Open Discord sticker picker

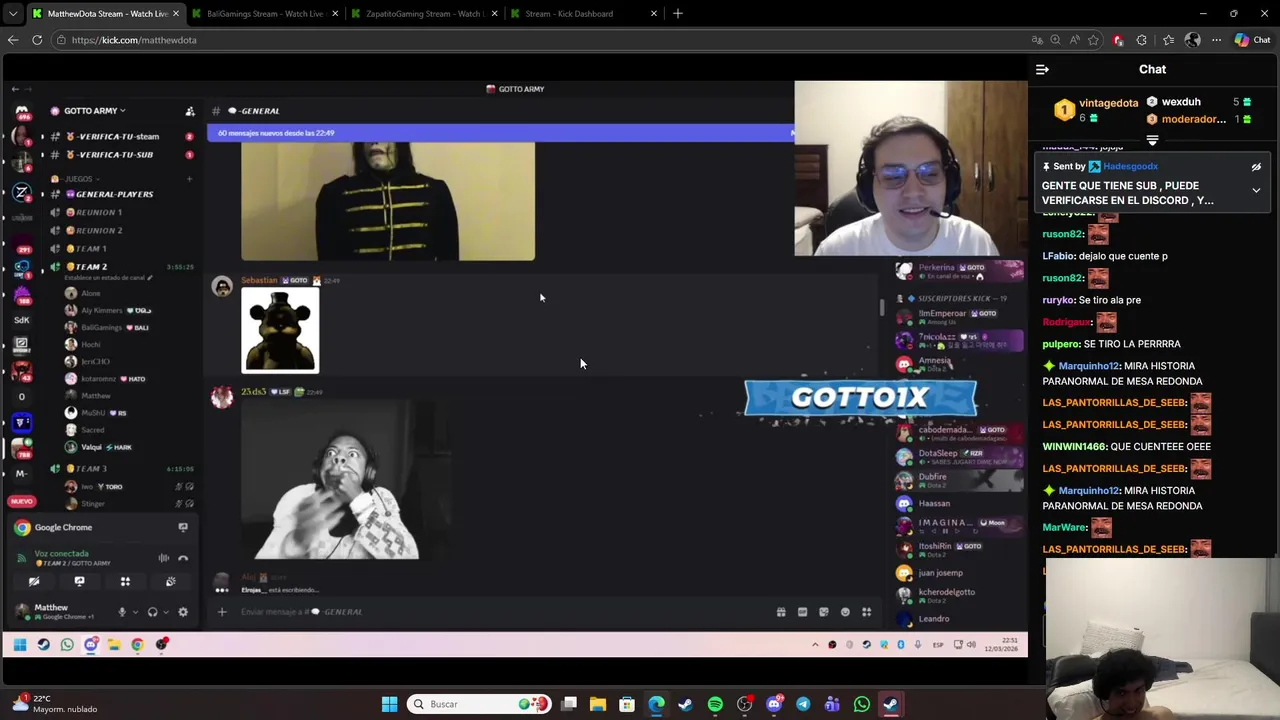coord(824,612)
